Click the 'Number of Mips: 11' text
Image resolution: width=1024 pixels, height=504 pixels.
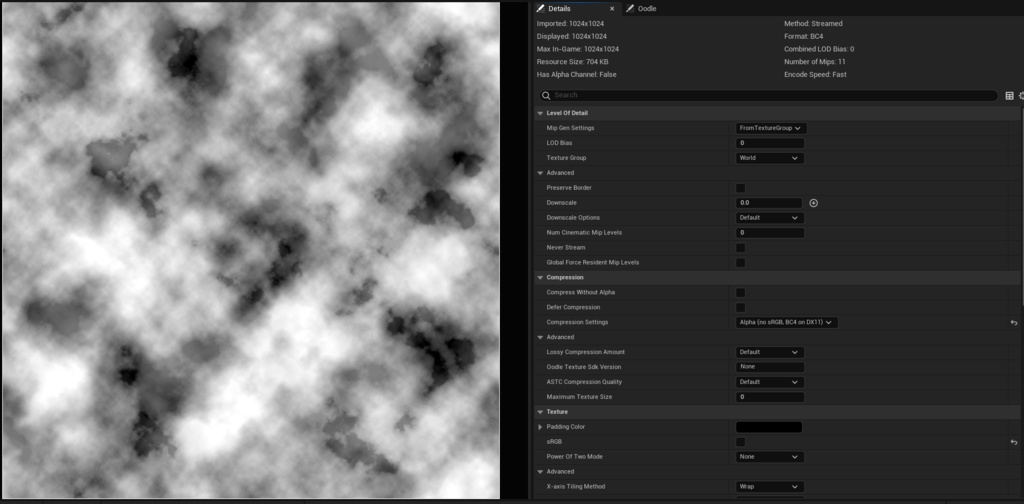[815, 62]
